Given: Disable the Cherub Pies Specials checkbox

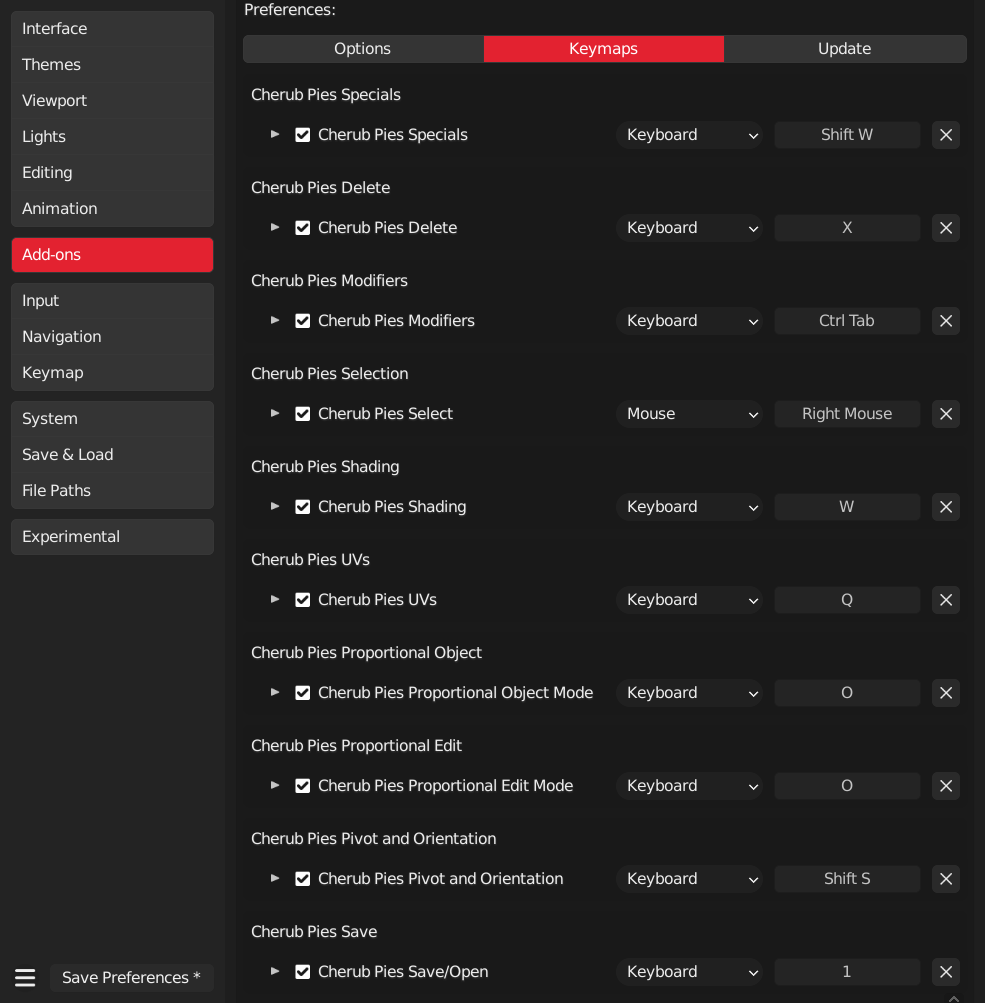Looking at the screenshot, I should click(303, 135).
